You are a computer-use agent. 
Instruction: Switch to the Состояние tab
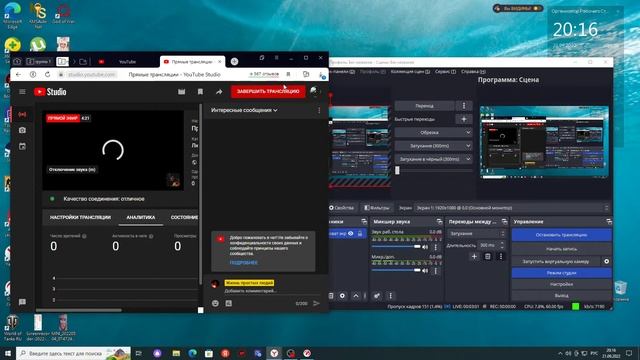pos(184,218)
